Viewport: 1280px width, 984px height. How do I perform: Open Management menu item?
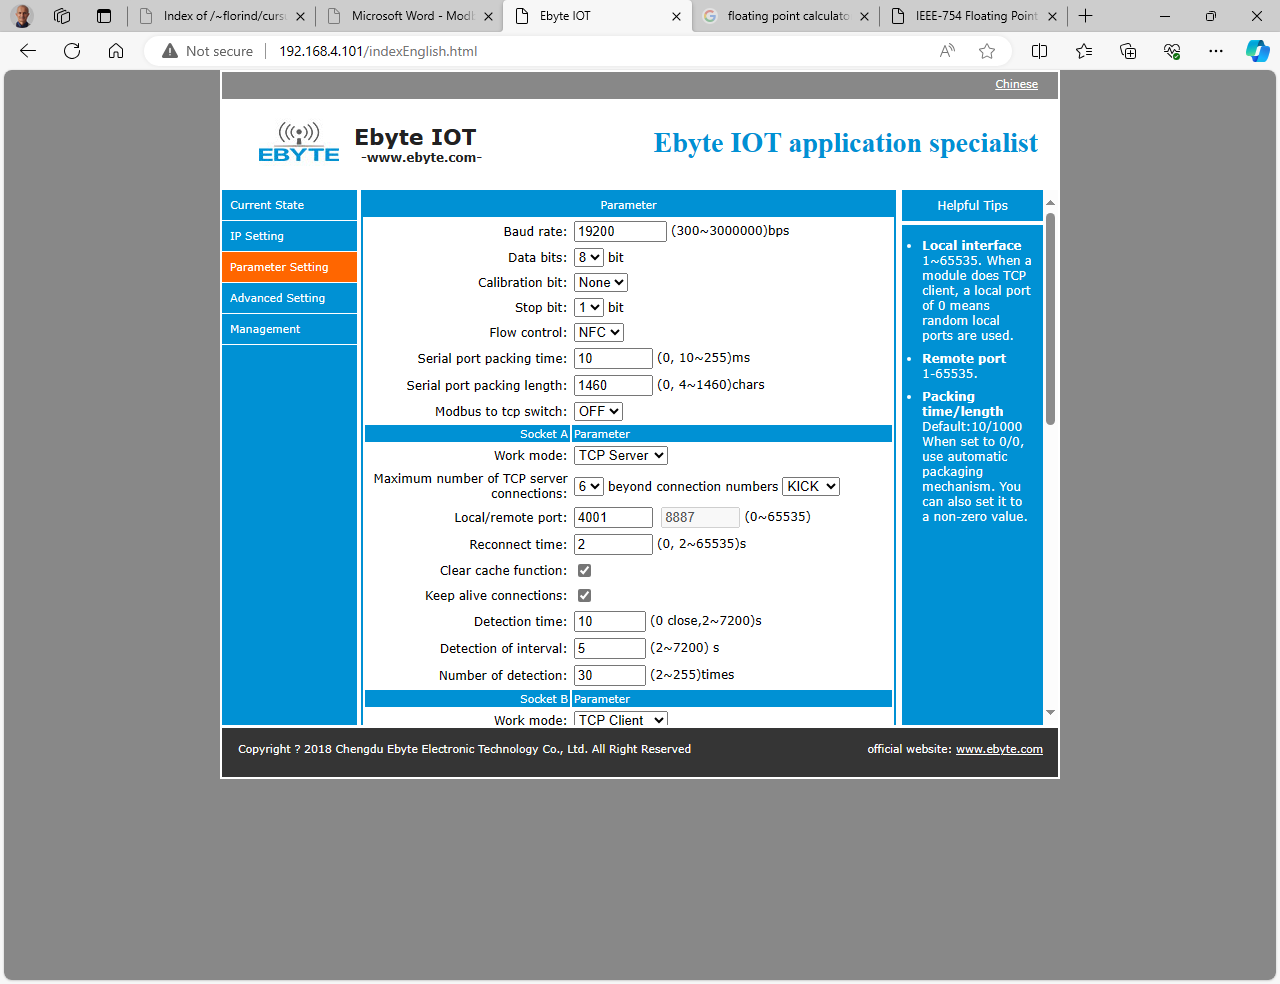pos(289,329)
